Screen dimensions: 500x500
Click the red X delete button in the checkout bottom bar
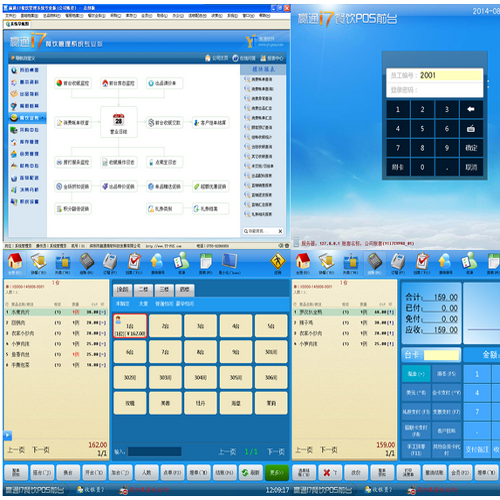[330, 472]
